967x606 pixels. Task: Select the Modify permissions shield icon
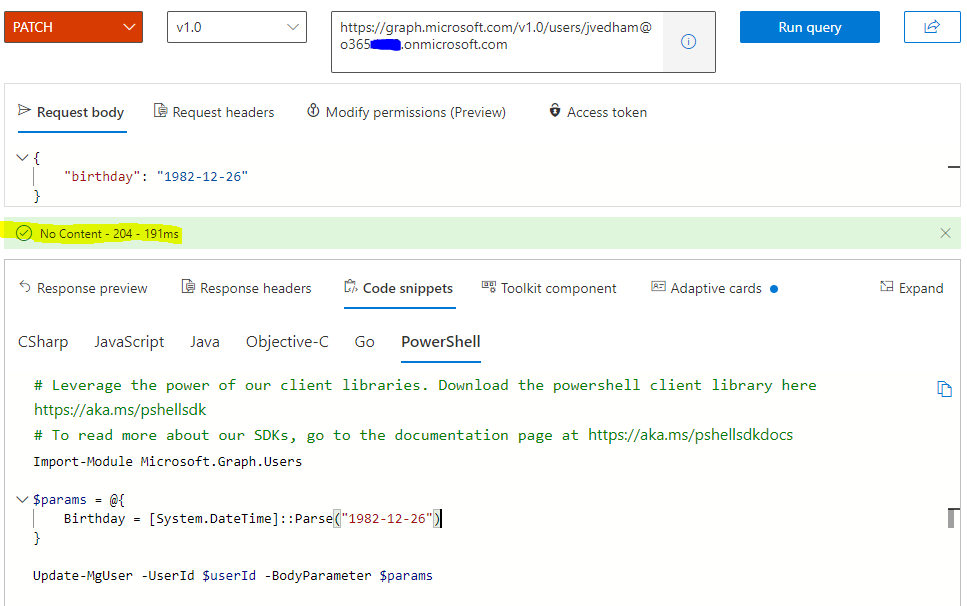pos(312,111)
